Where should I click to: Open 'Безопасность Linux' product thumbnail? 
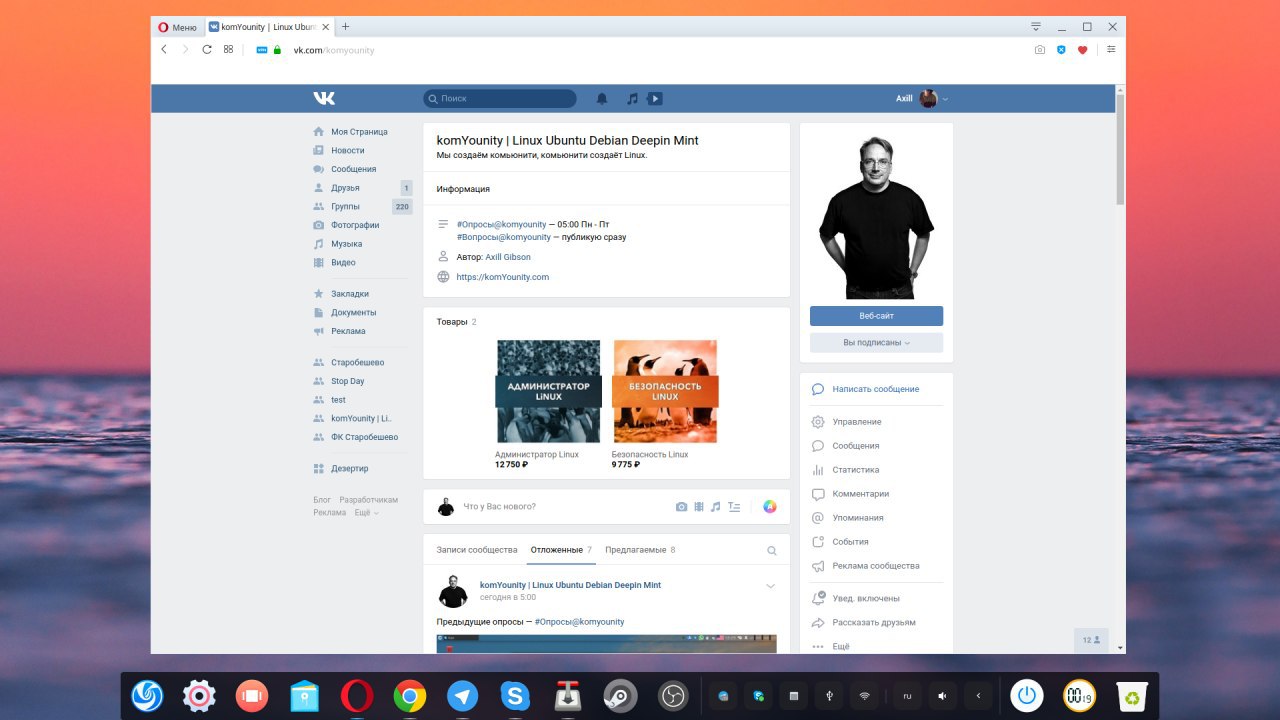click(665, 391)
